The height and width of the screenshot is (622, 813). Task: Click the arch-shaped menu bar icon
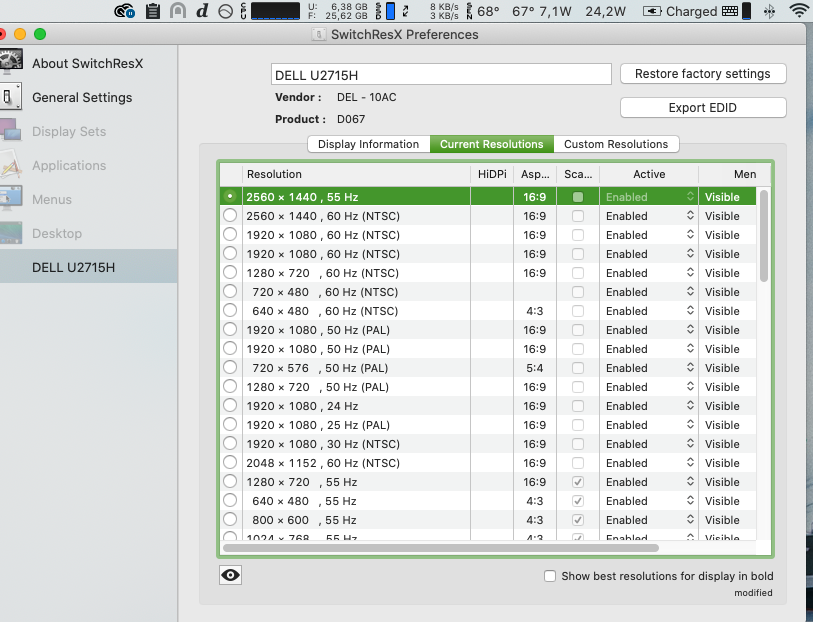click(x=178, y=11)
